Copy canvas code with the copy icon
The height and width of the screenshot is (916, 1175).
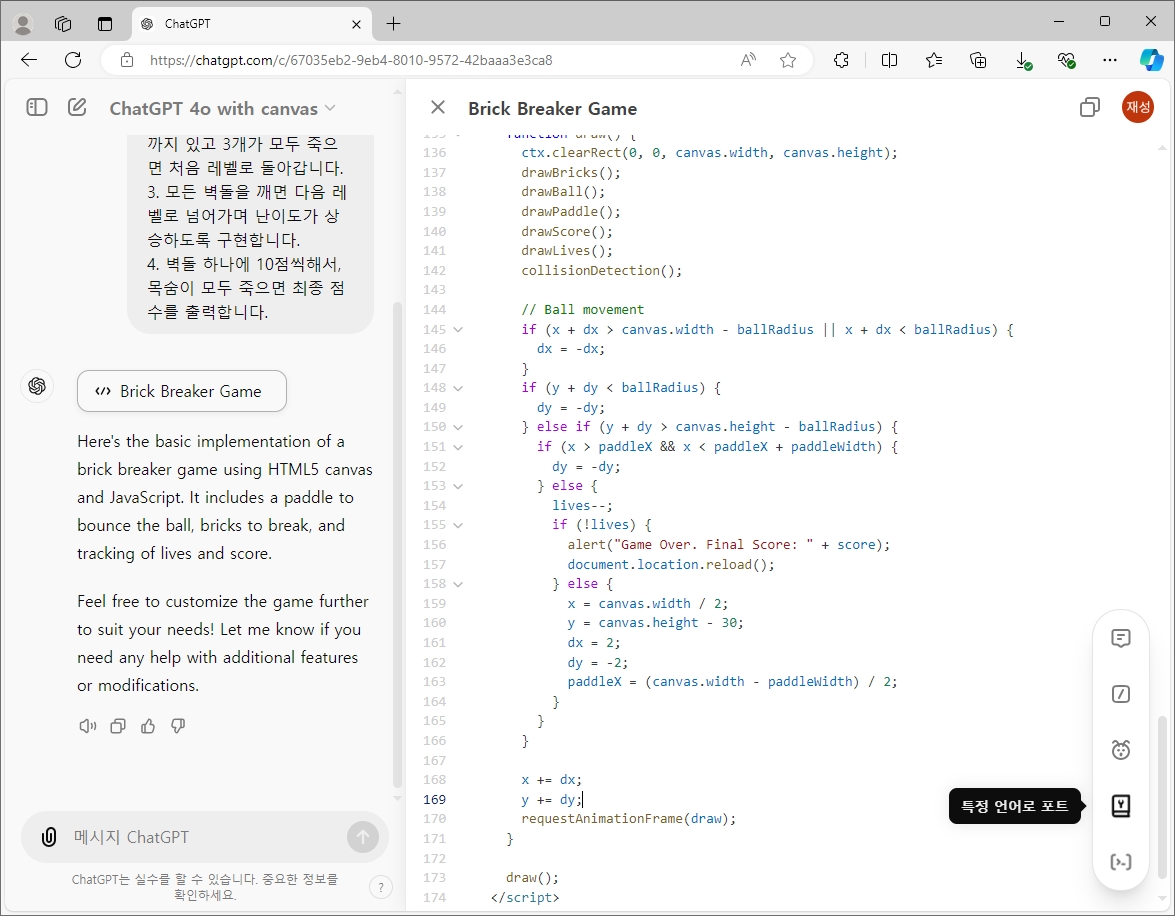pos(1090,108)
